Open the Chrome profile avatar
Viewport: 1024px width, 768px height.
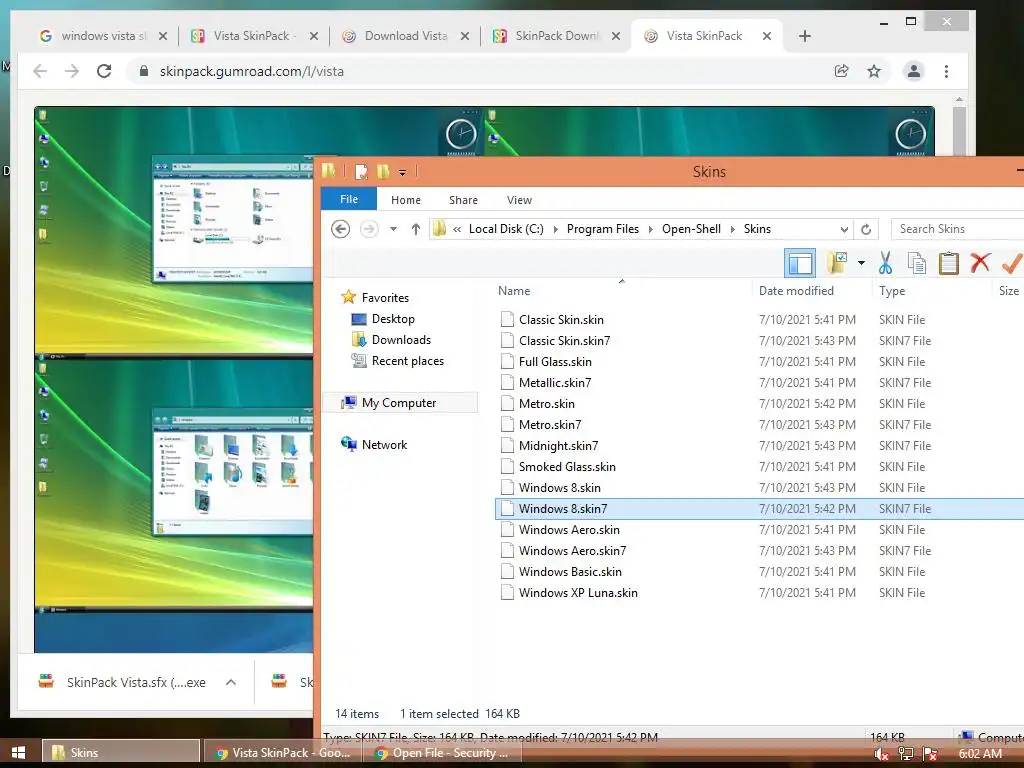914,71
